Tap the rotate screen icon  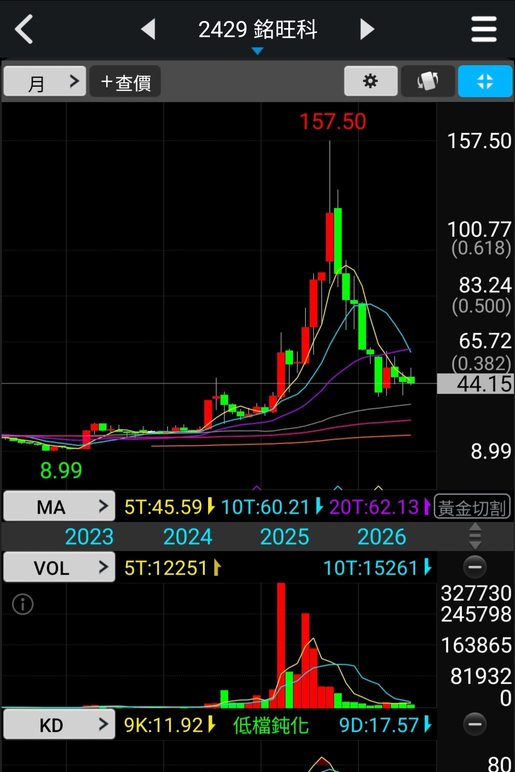428,81
